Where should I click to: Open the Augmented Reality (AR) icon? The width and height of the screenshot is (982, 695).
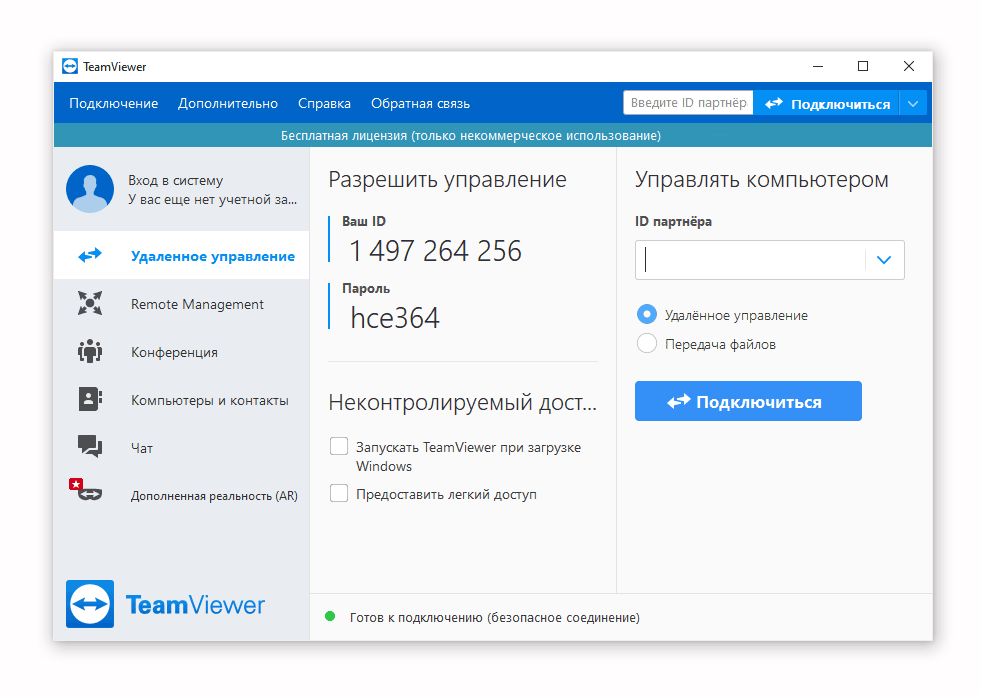point(87,493)
